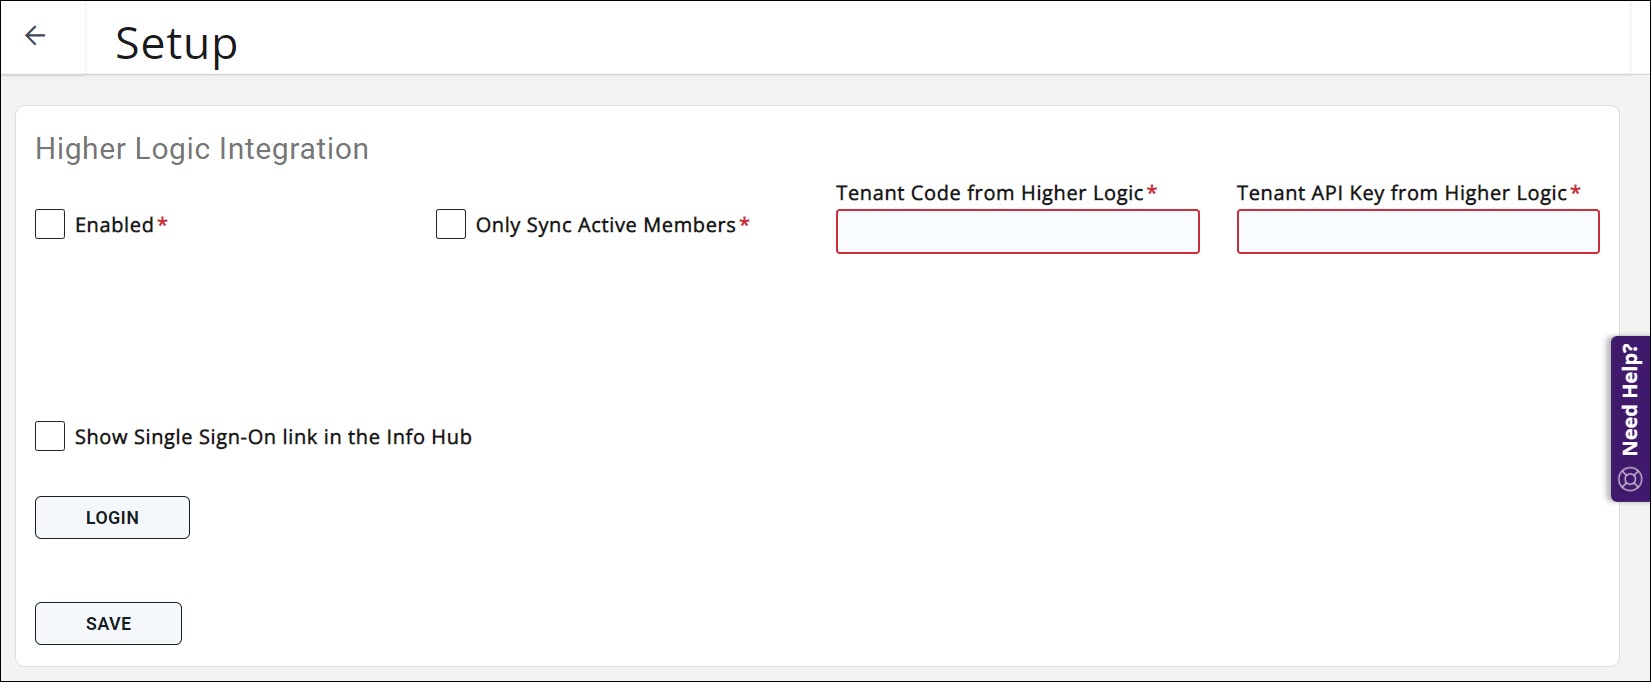Tick the Only Sync Active Members checkbox

click(451, 224)
